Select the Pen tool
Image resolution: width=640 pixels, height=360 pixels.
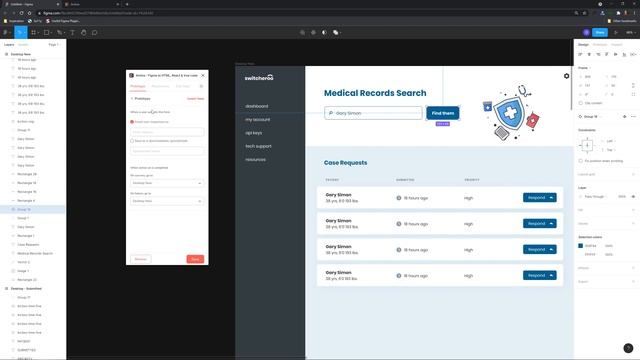click(60, 32)
